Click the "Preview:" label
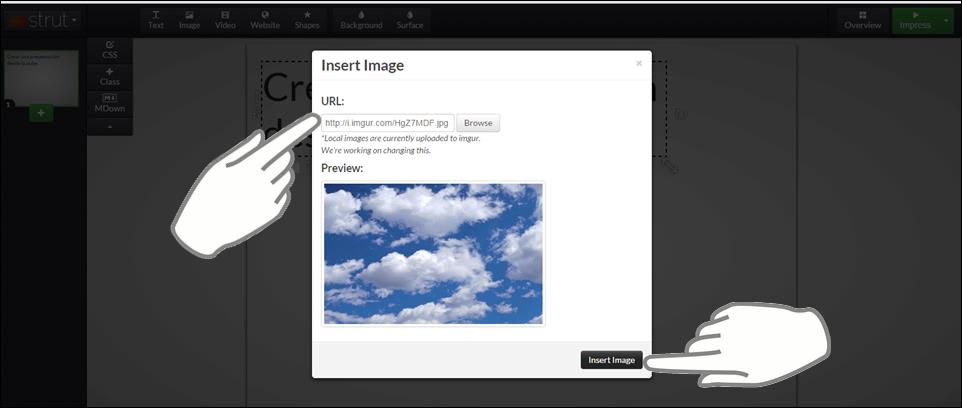 tap(342, 167)
